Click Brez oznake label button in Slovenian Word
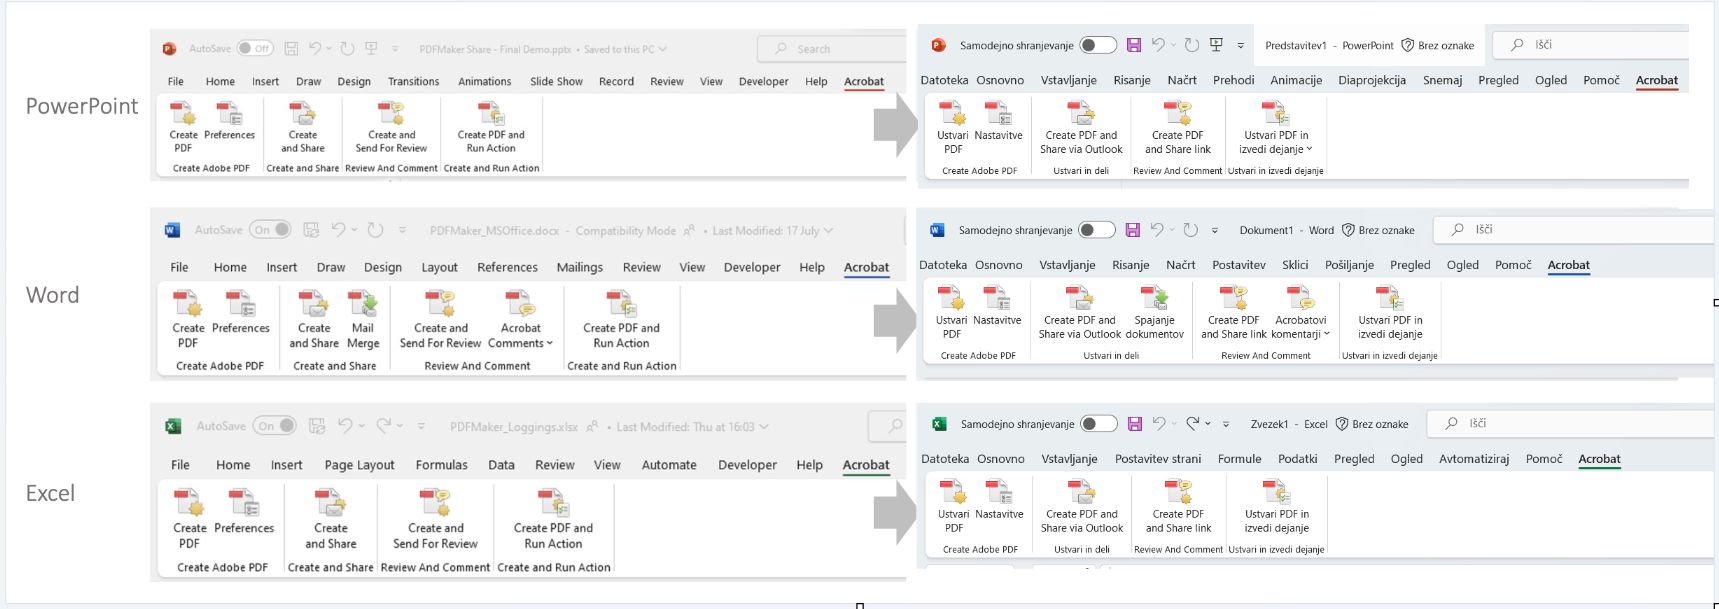 (1378, 230)
